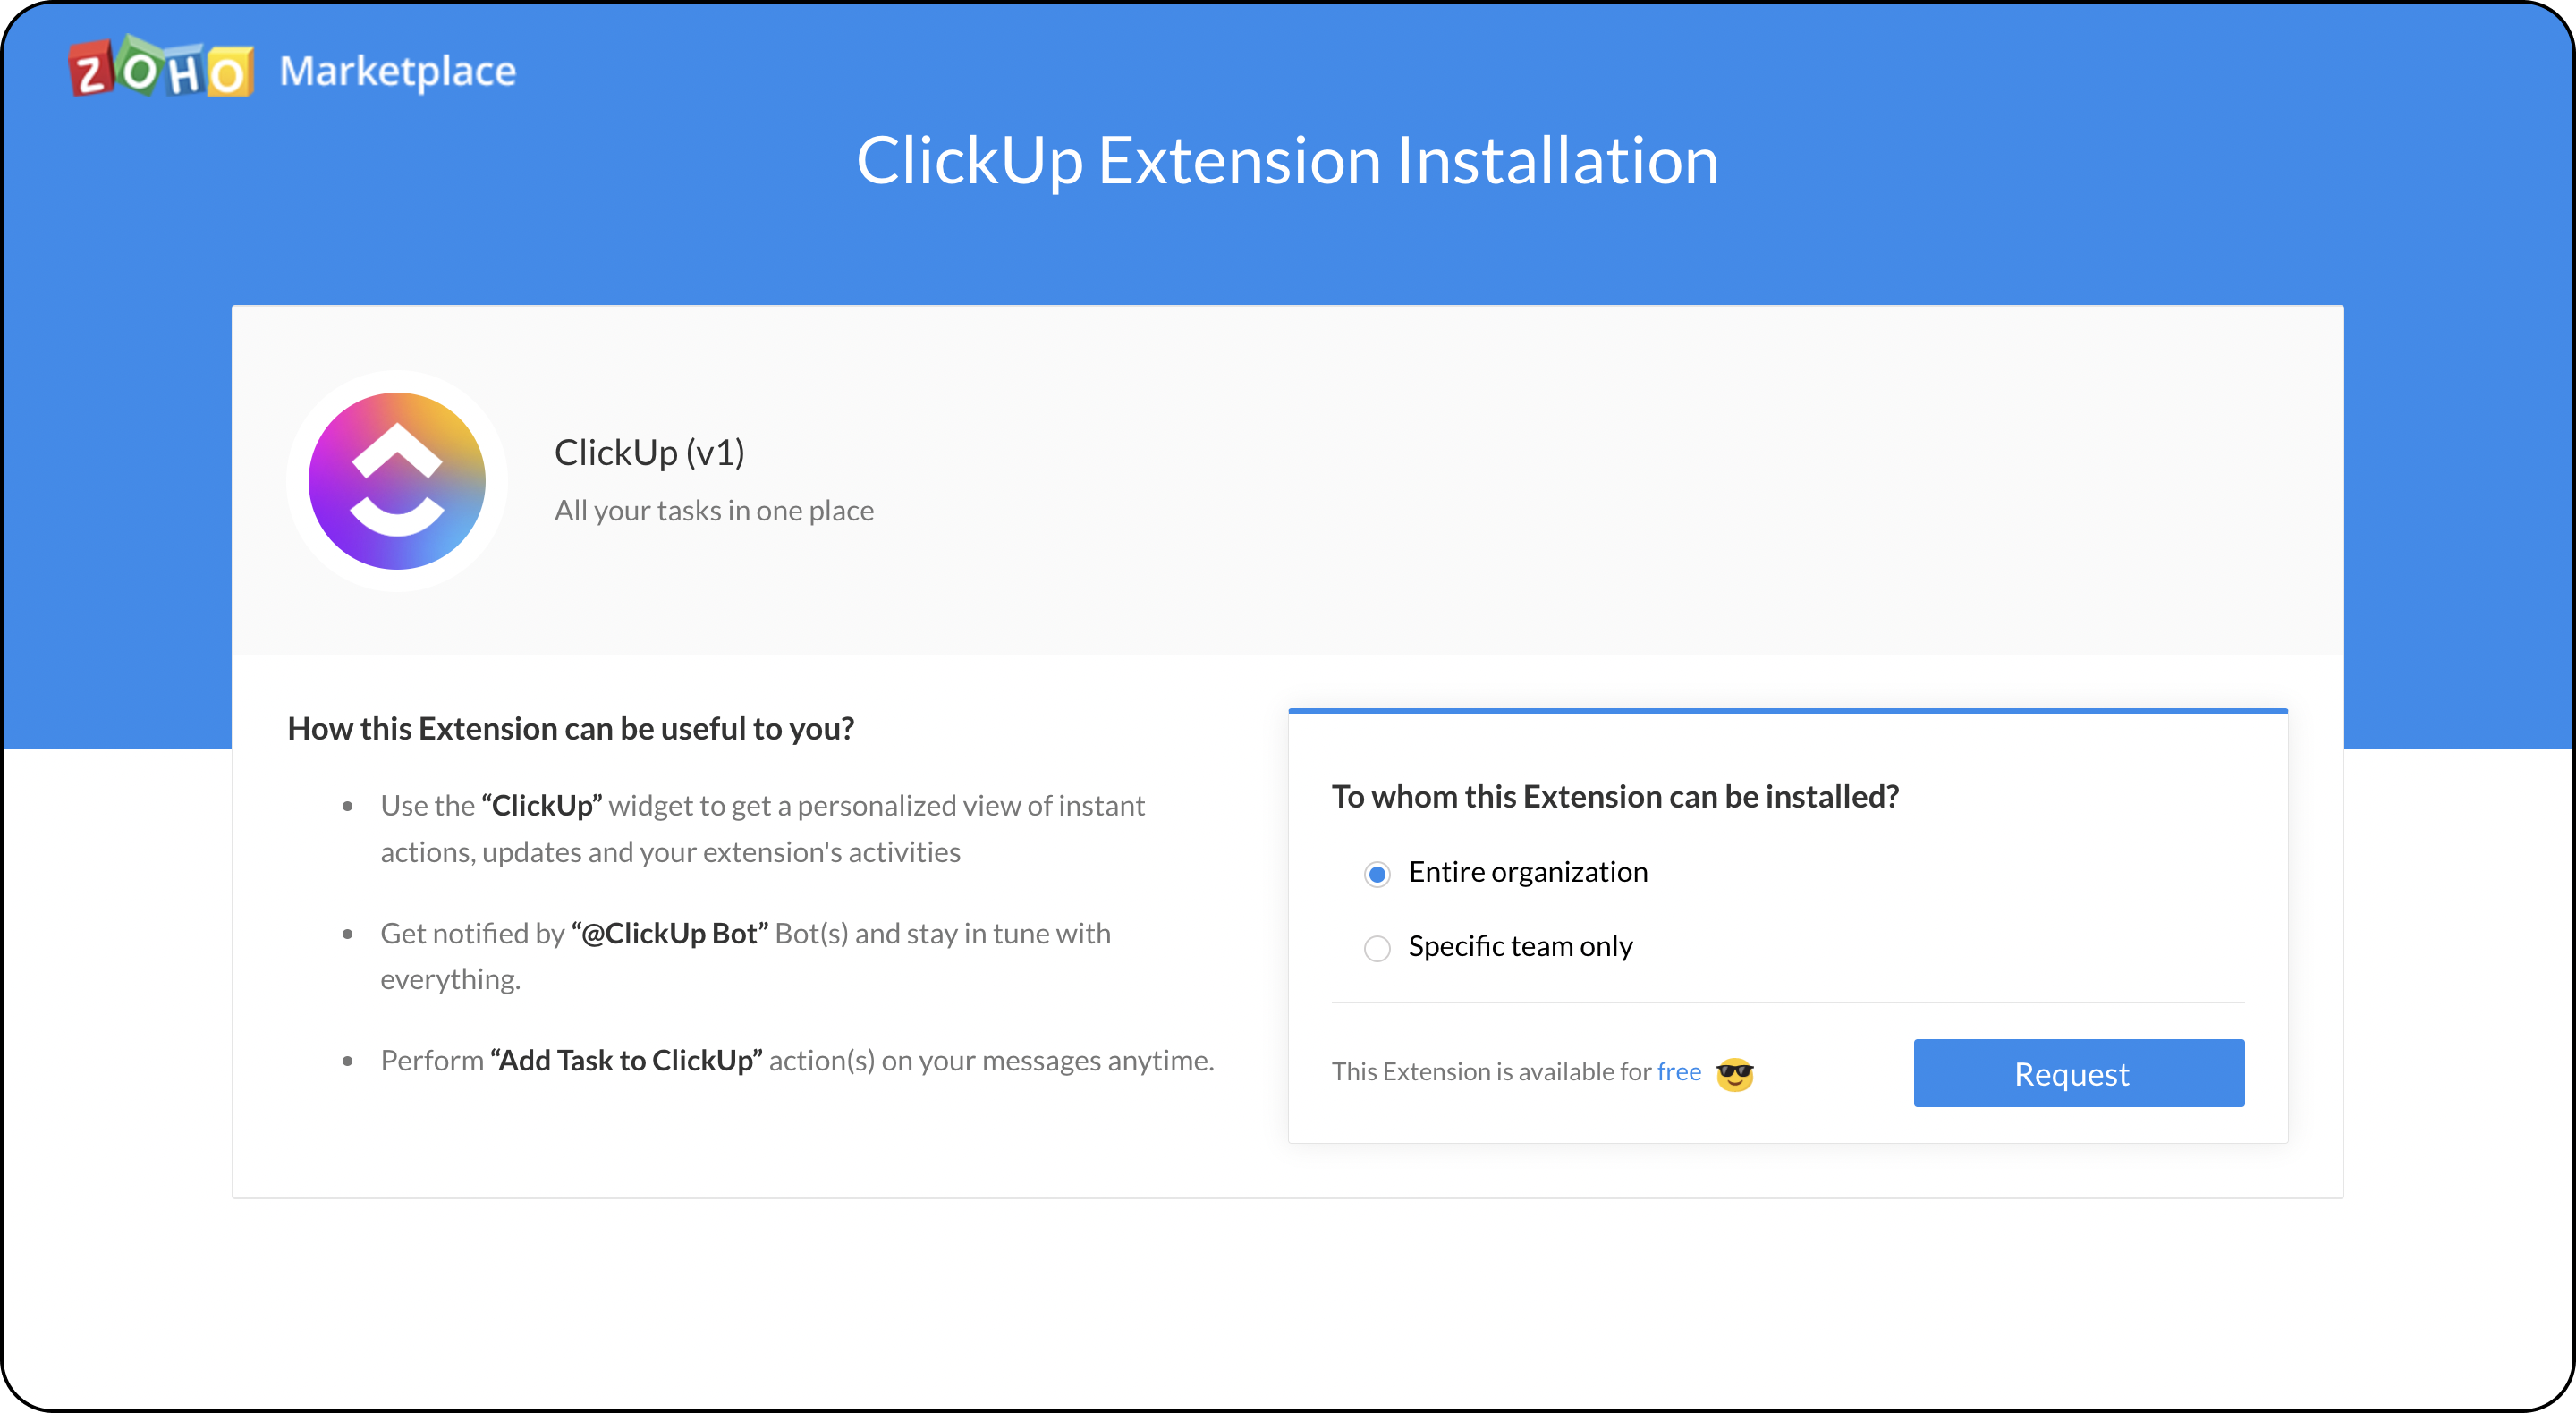Image resolution: width=2576 pixels, height=1413 pixels.
Task: Click the Zoho logo icon
Action: pos(160,69)
